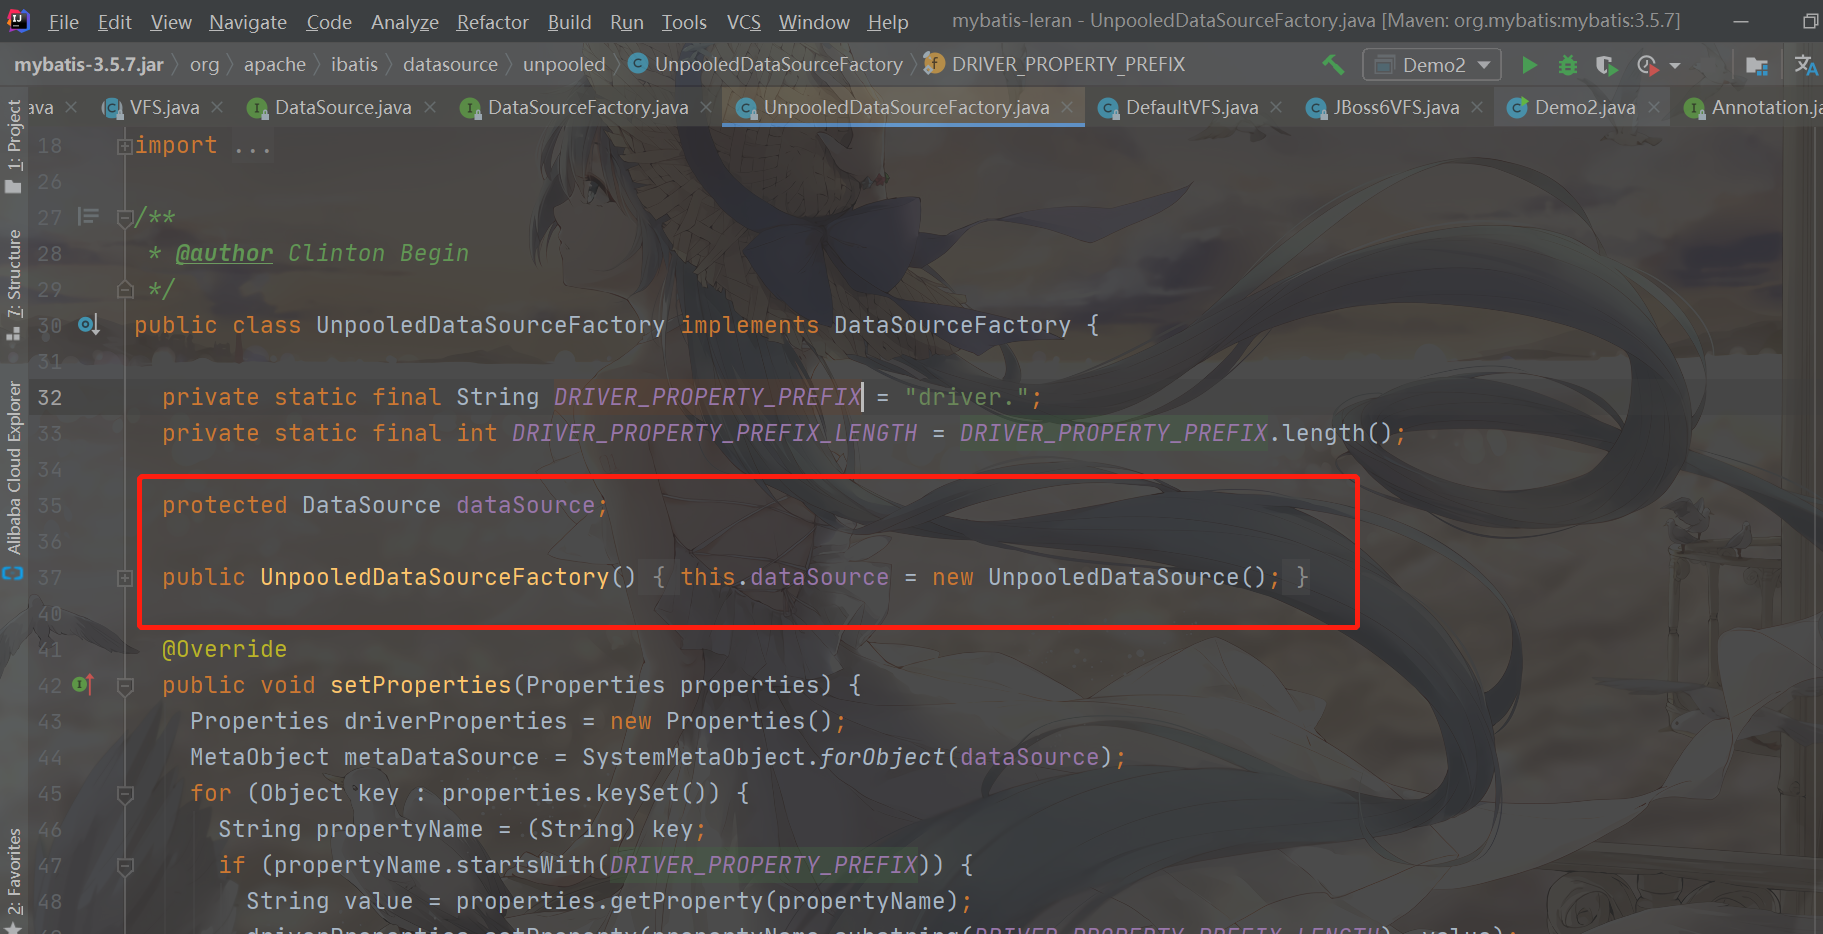The height and width of the screenshot is (934, 1823).
Task: Run Demo2 with coverage shield icon
Action: (1606, 65)
